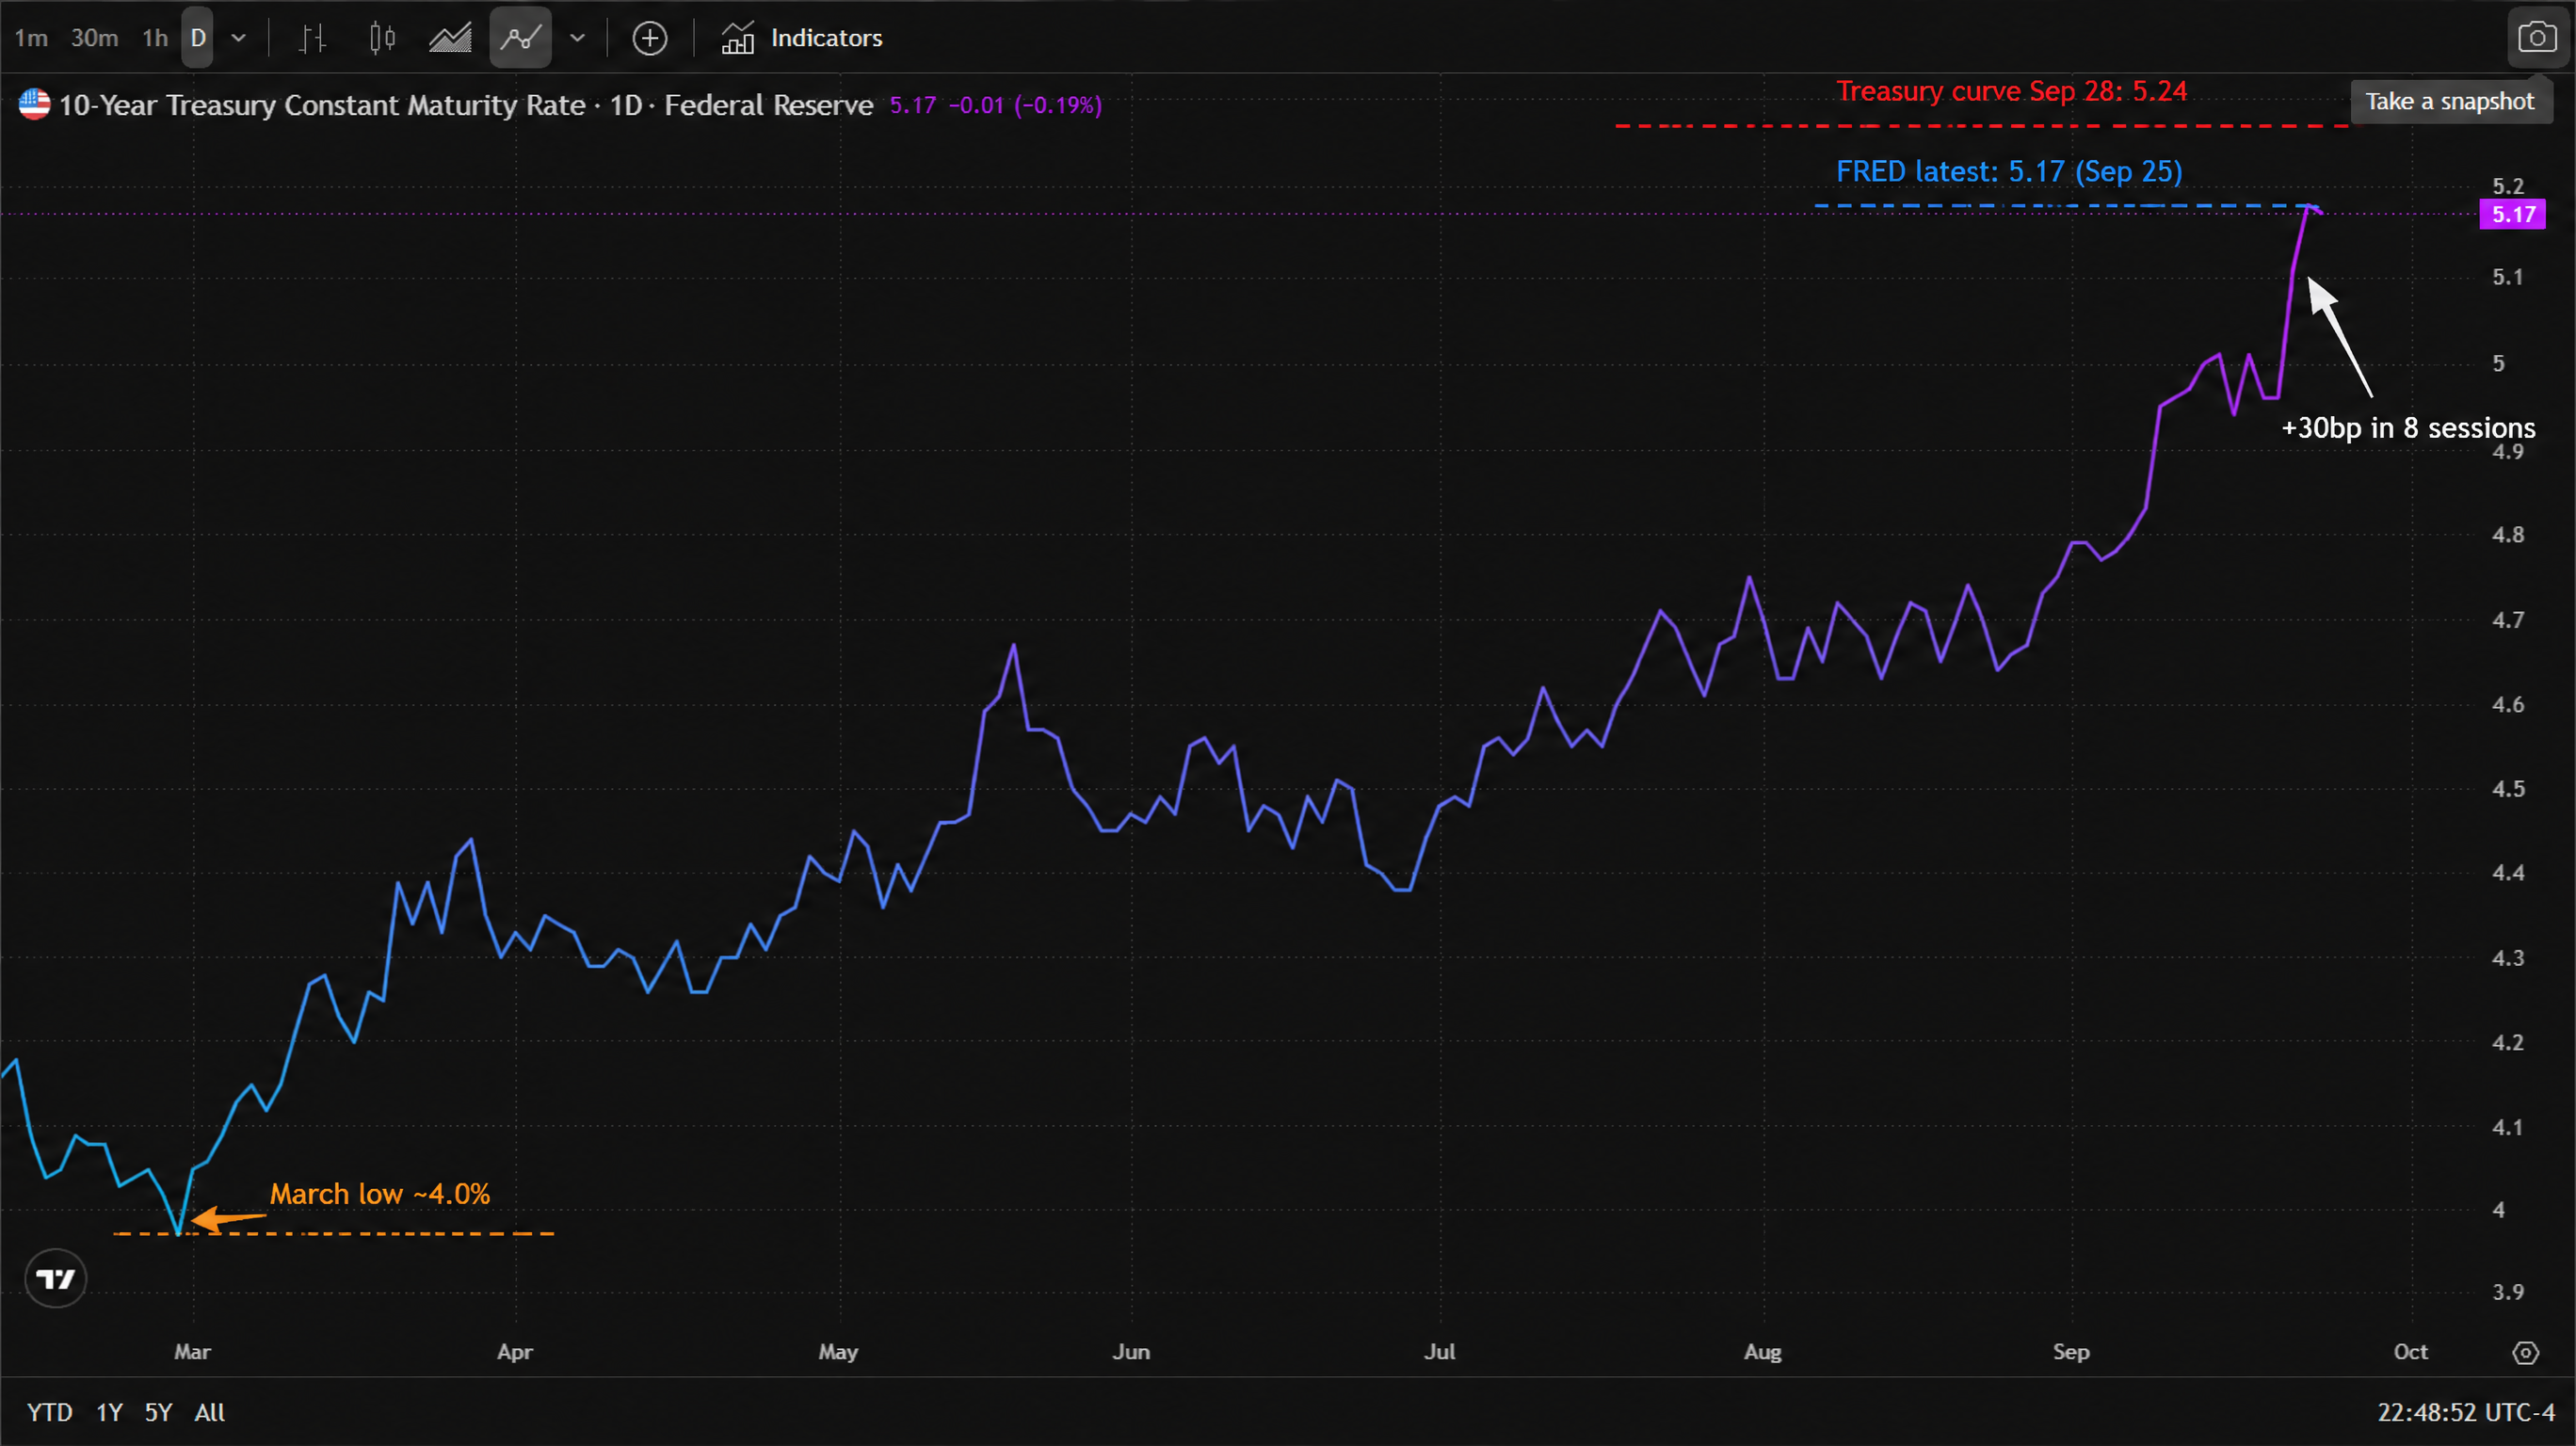Click the -0.01 (-0.19%) change value
The image size is (2576, 1446).
pos(1025,105)
